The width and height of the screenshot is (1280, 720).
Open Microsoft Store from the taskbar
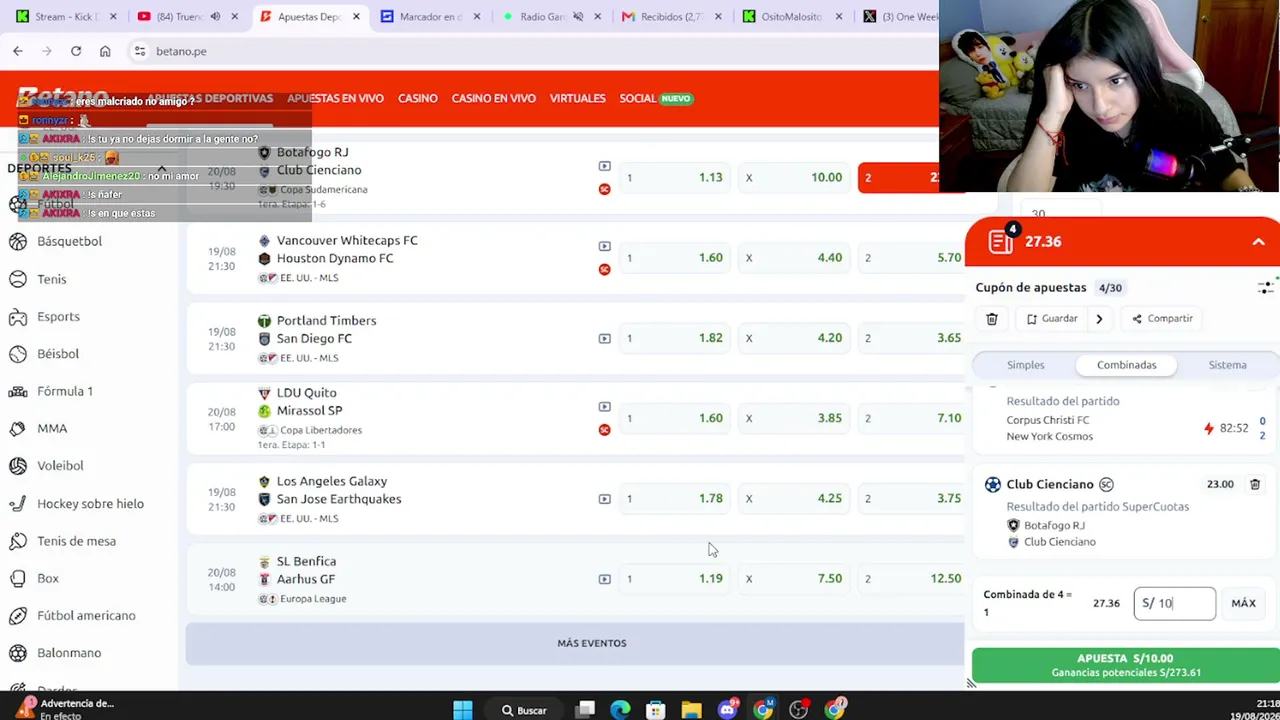pos(656,710)
